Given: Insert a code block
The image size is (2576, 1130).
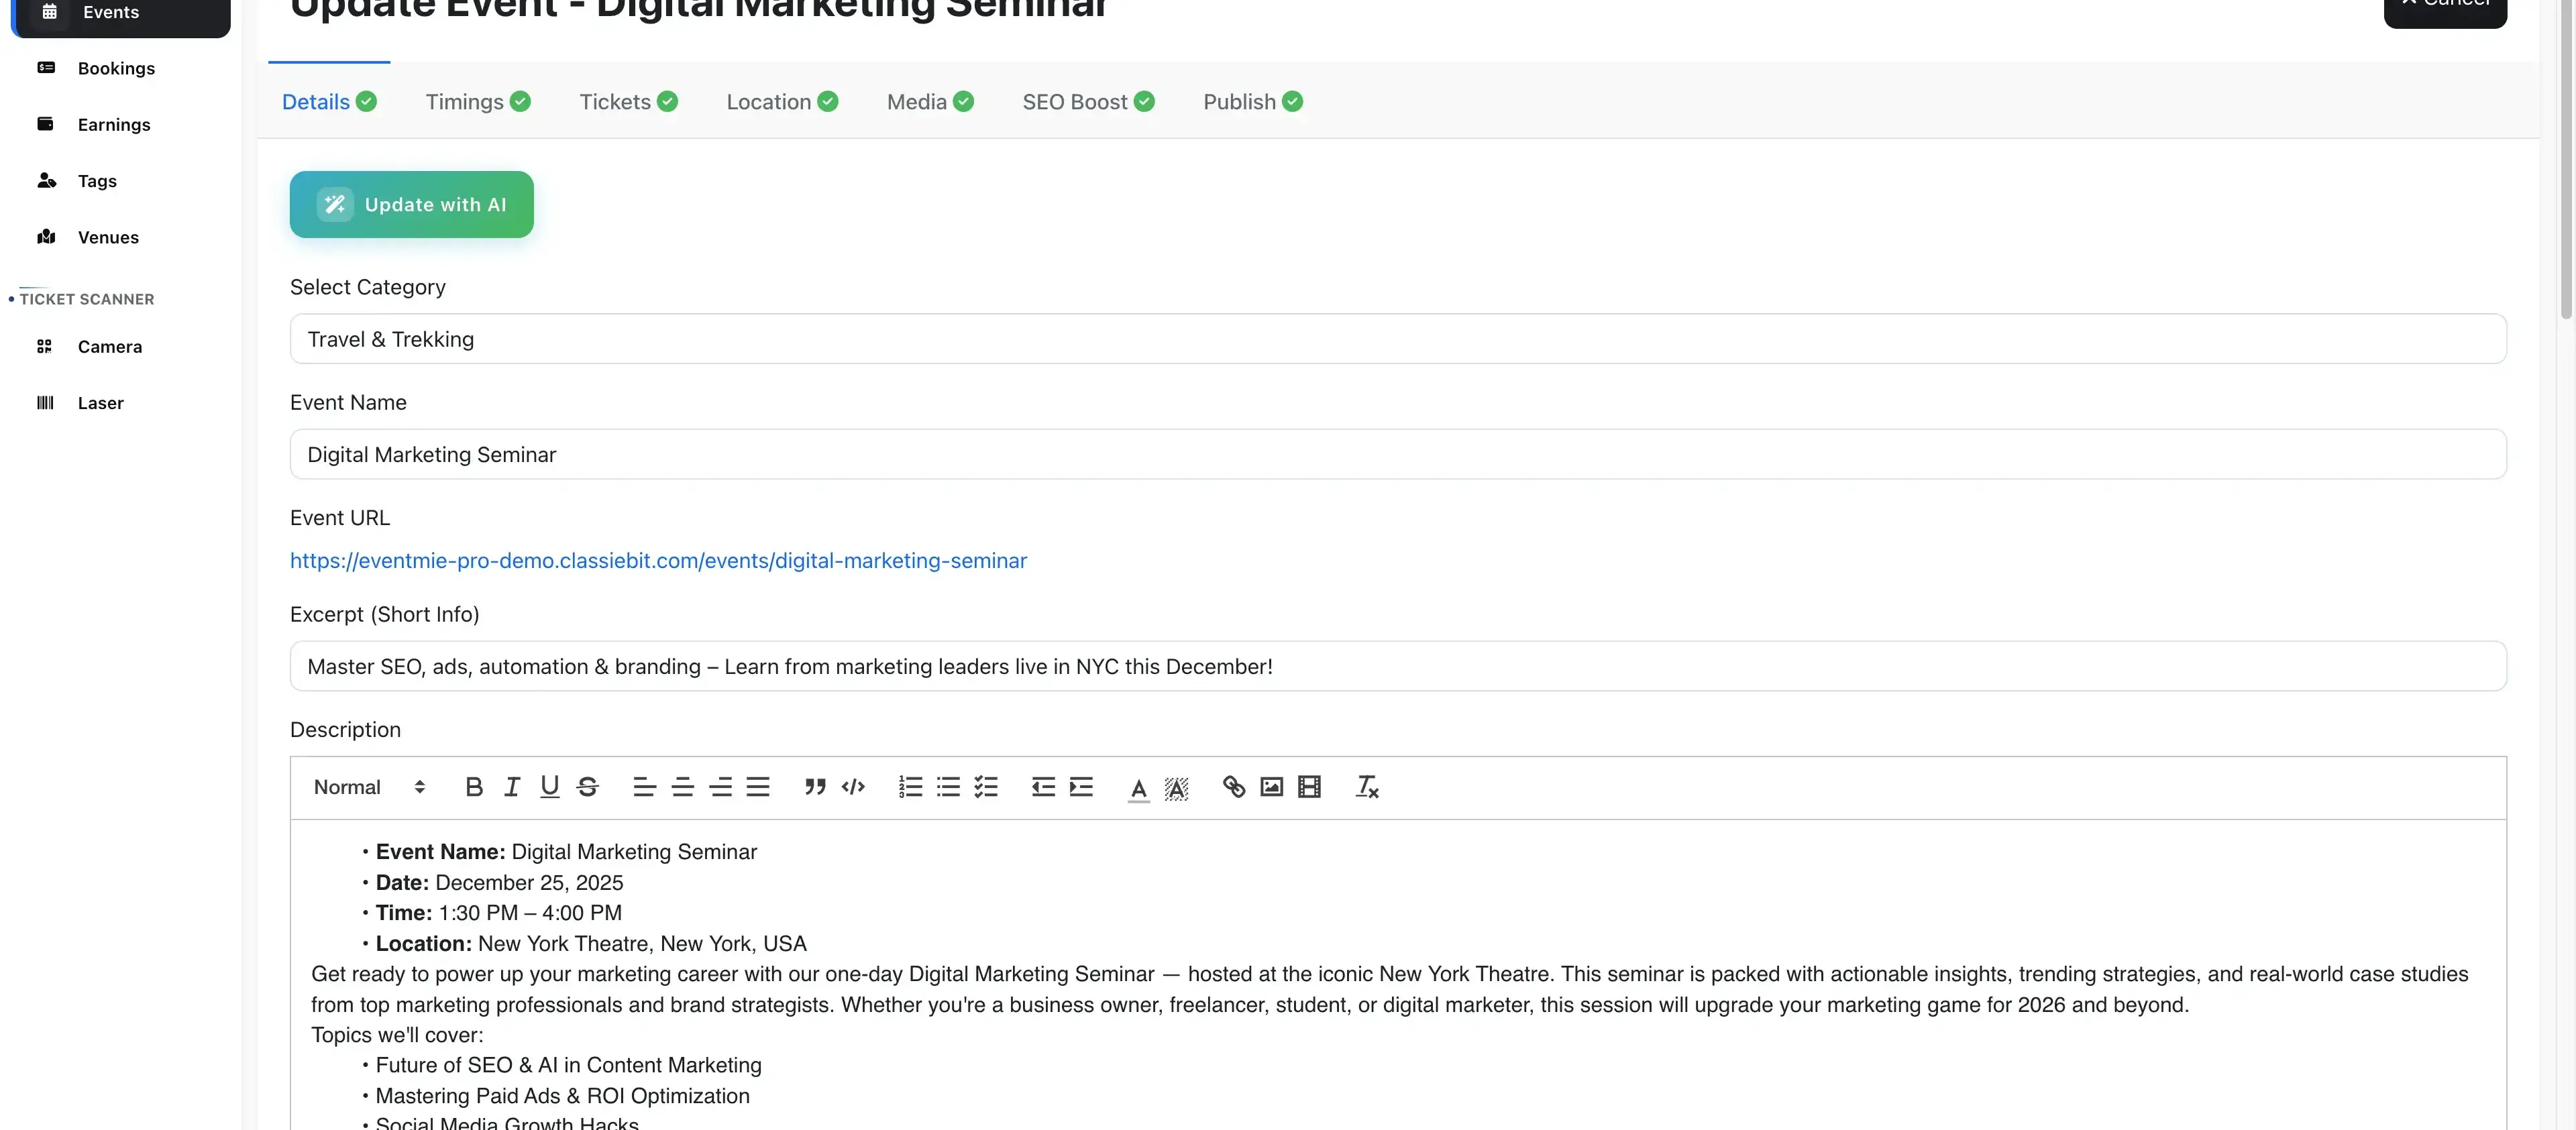Looking at the screenshot, I should (x=853, y=787).
